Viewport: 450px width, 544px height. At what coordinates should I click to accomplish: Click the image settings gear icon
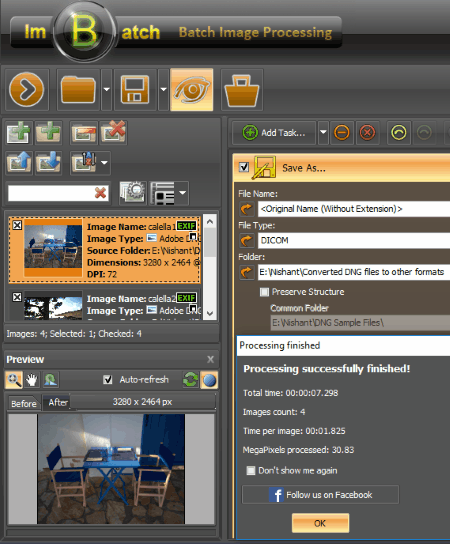coord(133,193)
